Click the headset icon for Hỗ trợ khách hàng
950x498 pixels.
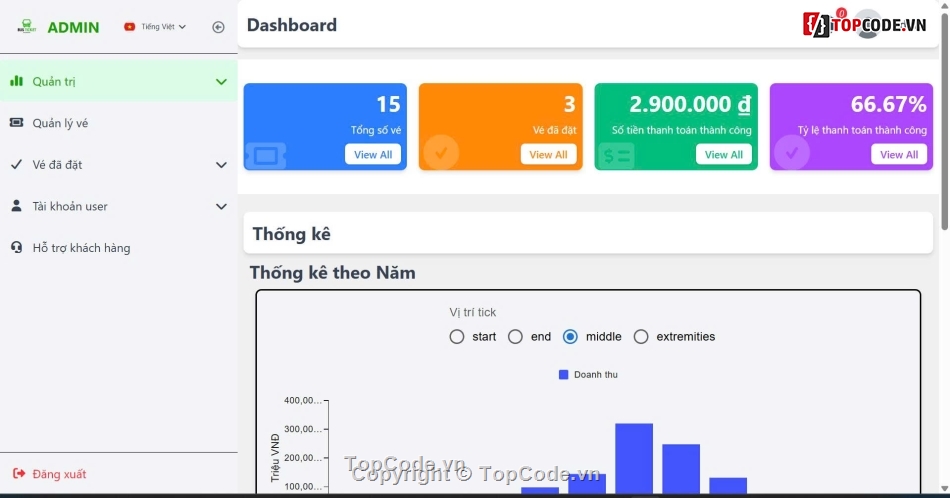point(16,248)
